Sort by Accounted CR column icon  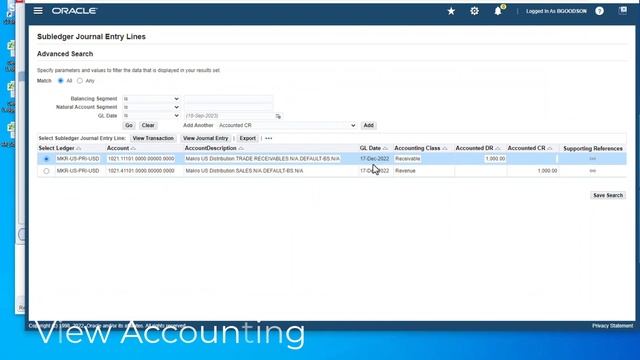[x=550, y=149]
